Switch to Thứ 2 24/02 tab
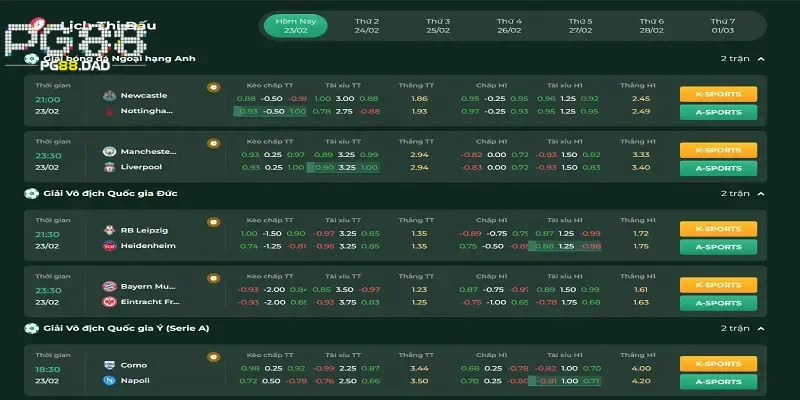Viewport: 800px width, 400px height. (x=367, y=26)
